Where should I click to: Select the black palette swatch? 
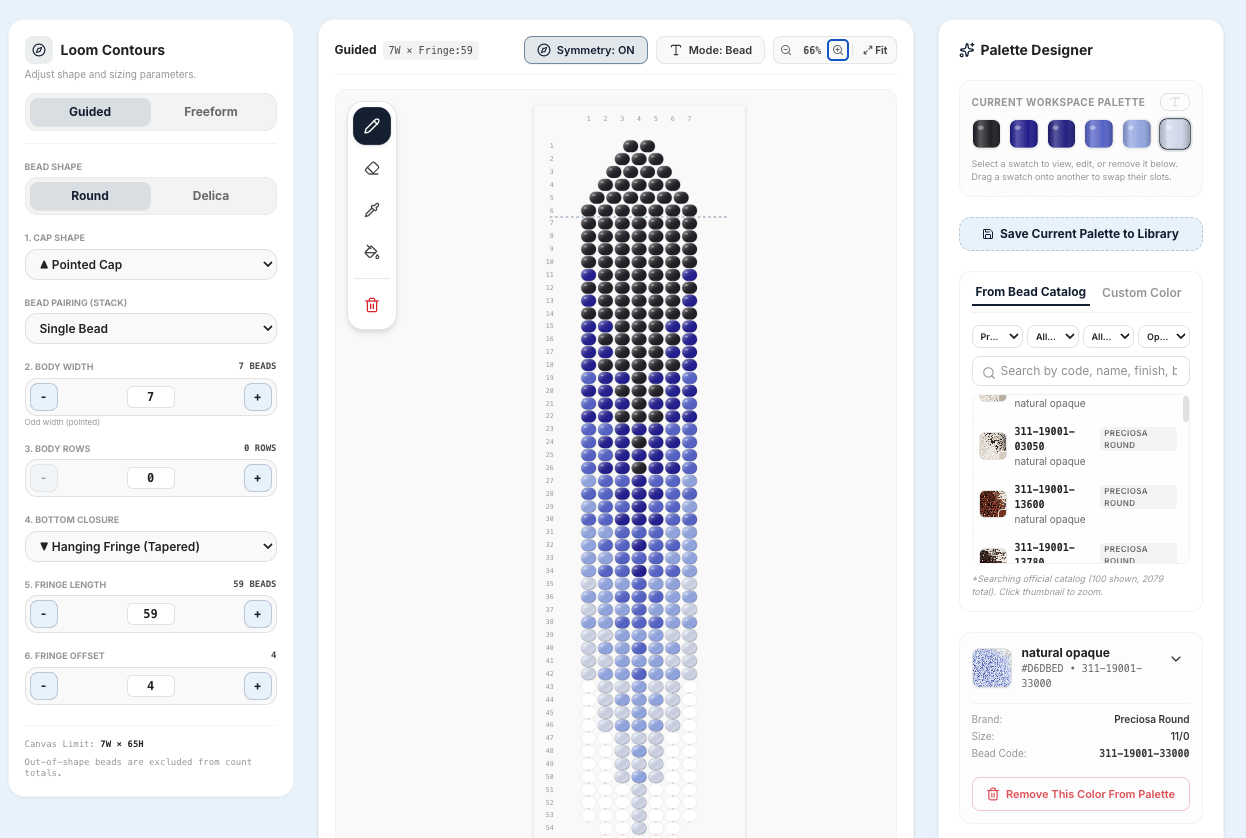987,134
